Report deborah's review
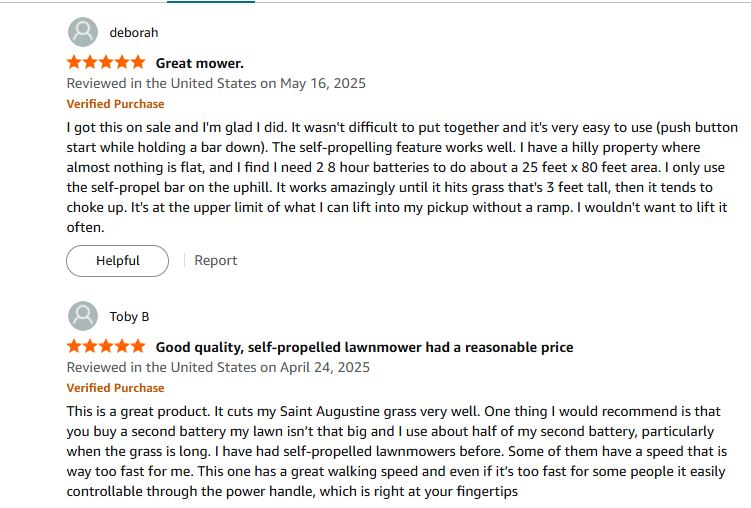751x508 pixels. [216, 260]
